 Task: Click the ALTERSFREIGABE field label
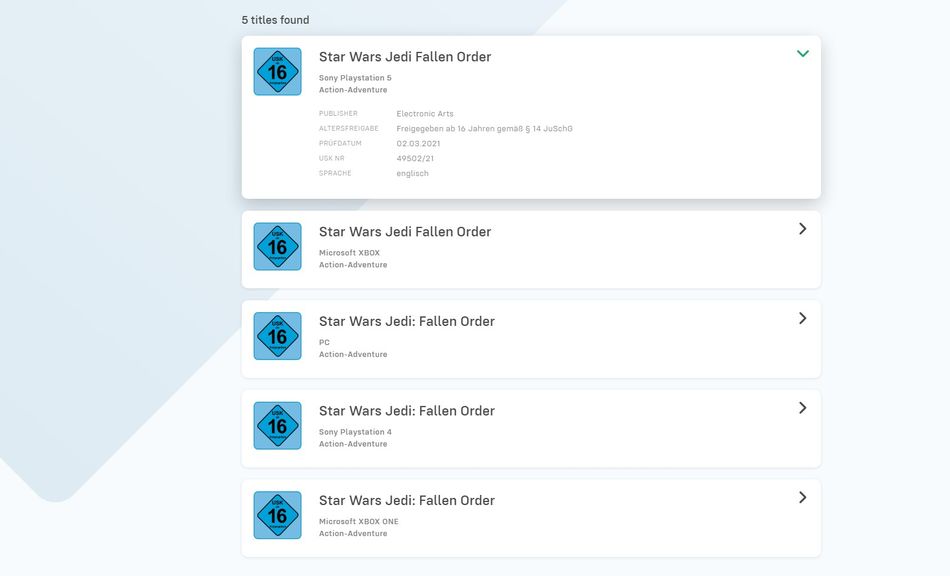tap(348, 128)
